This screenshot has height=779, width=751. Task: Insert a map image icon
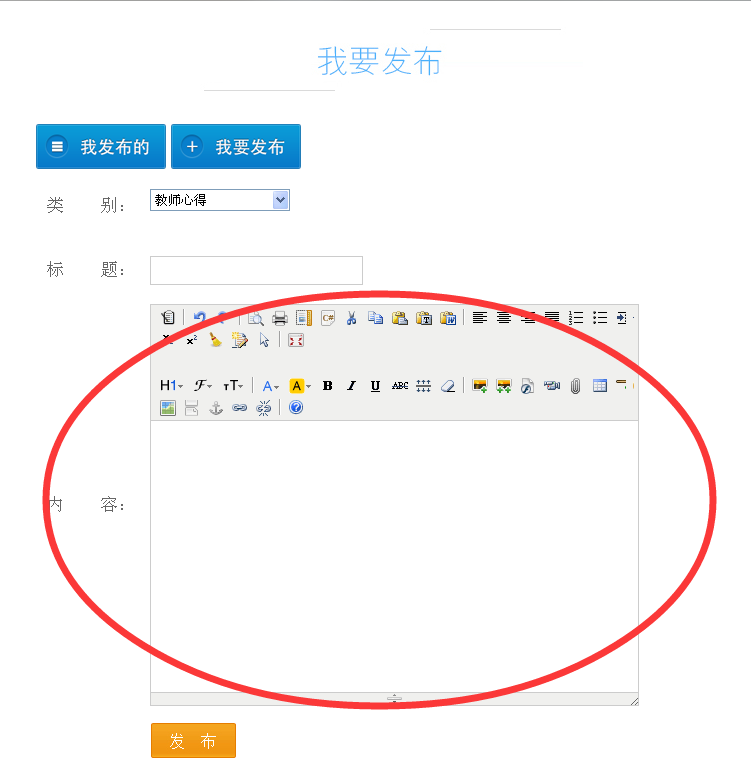click(x=168, y=408)
